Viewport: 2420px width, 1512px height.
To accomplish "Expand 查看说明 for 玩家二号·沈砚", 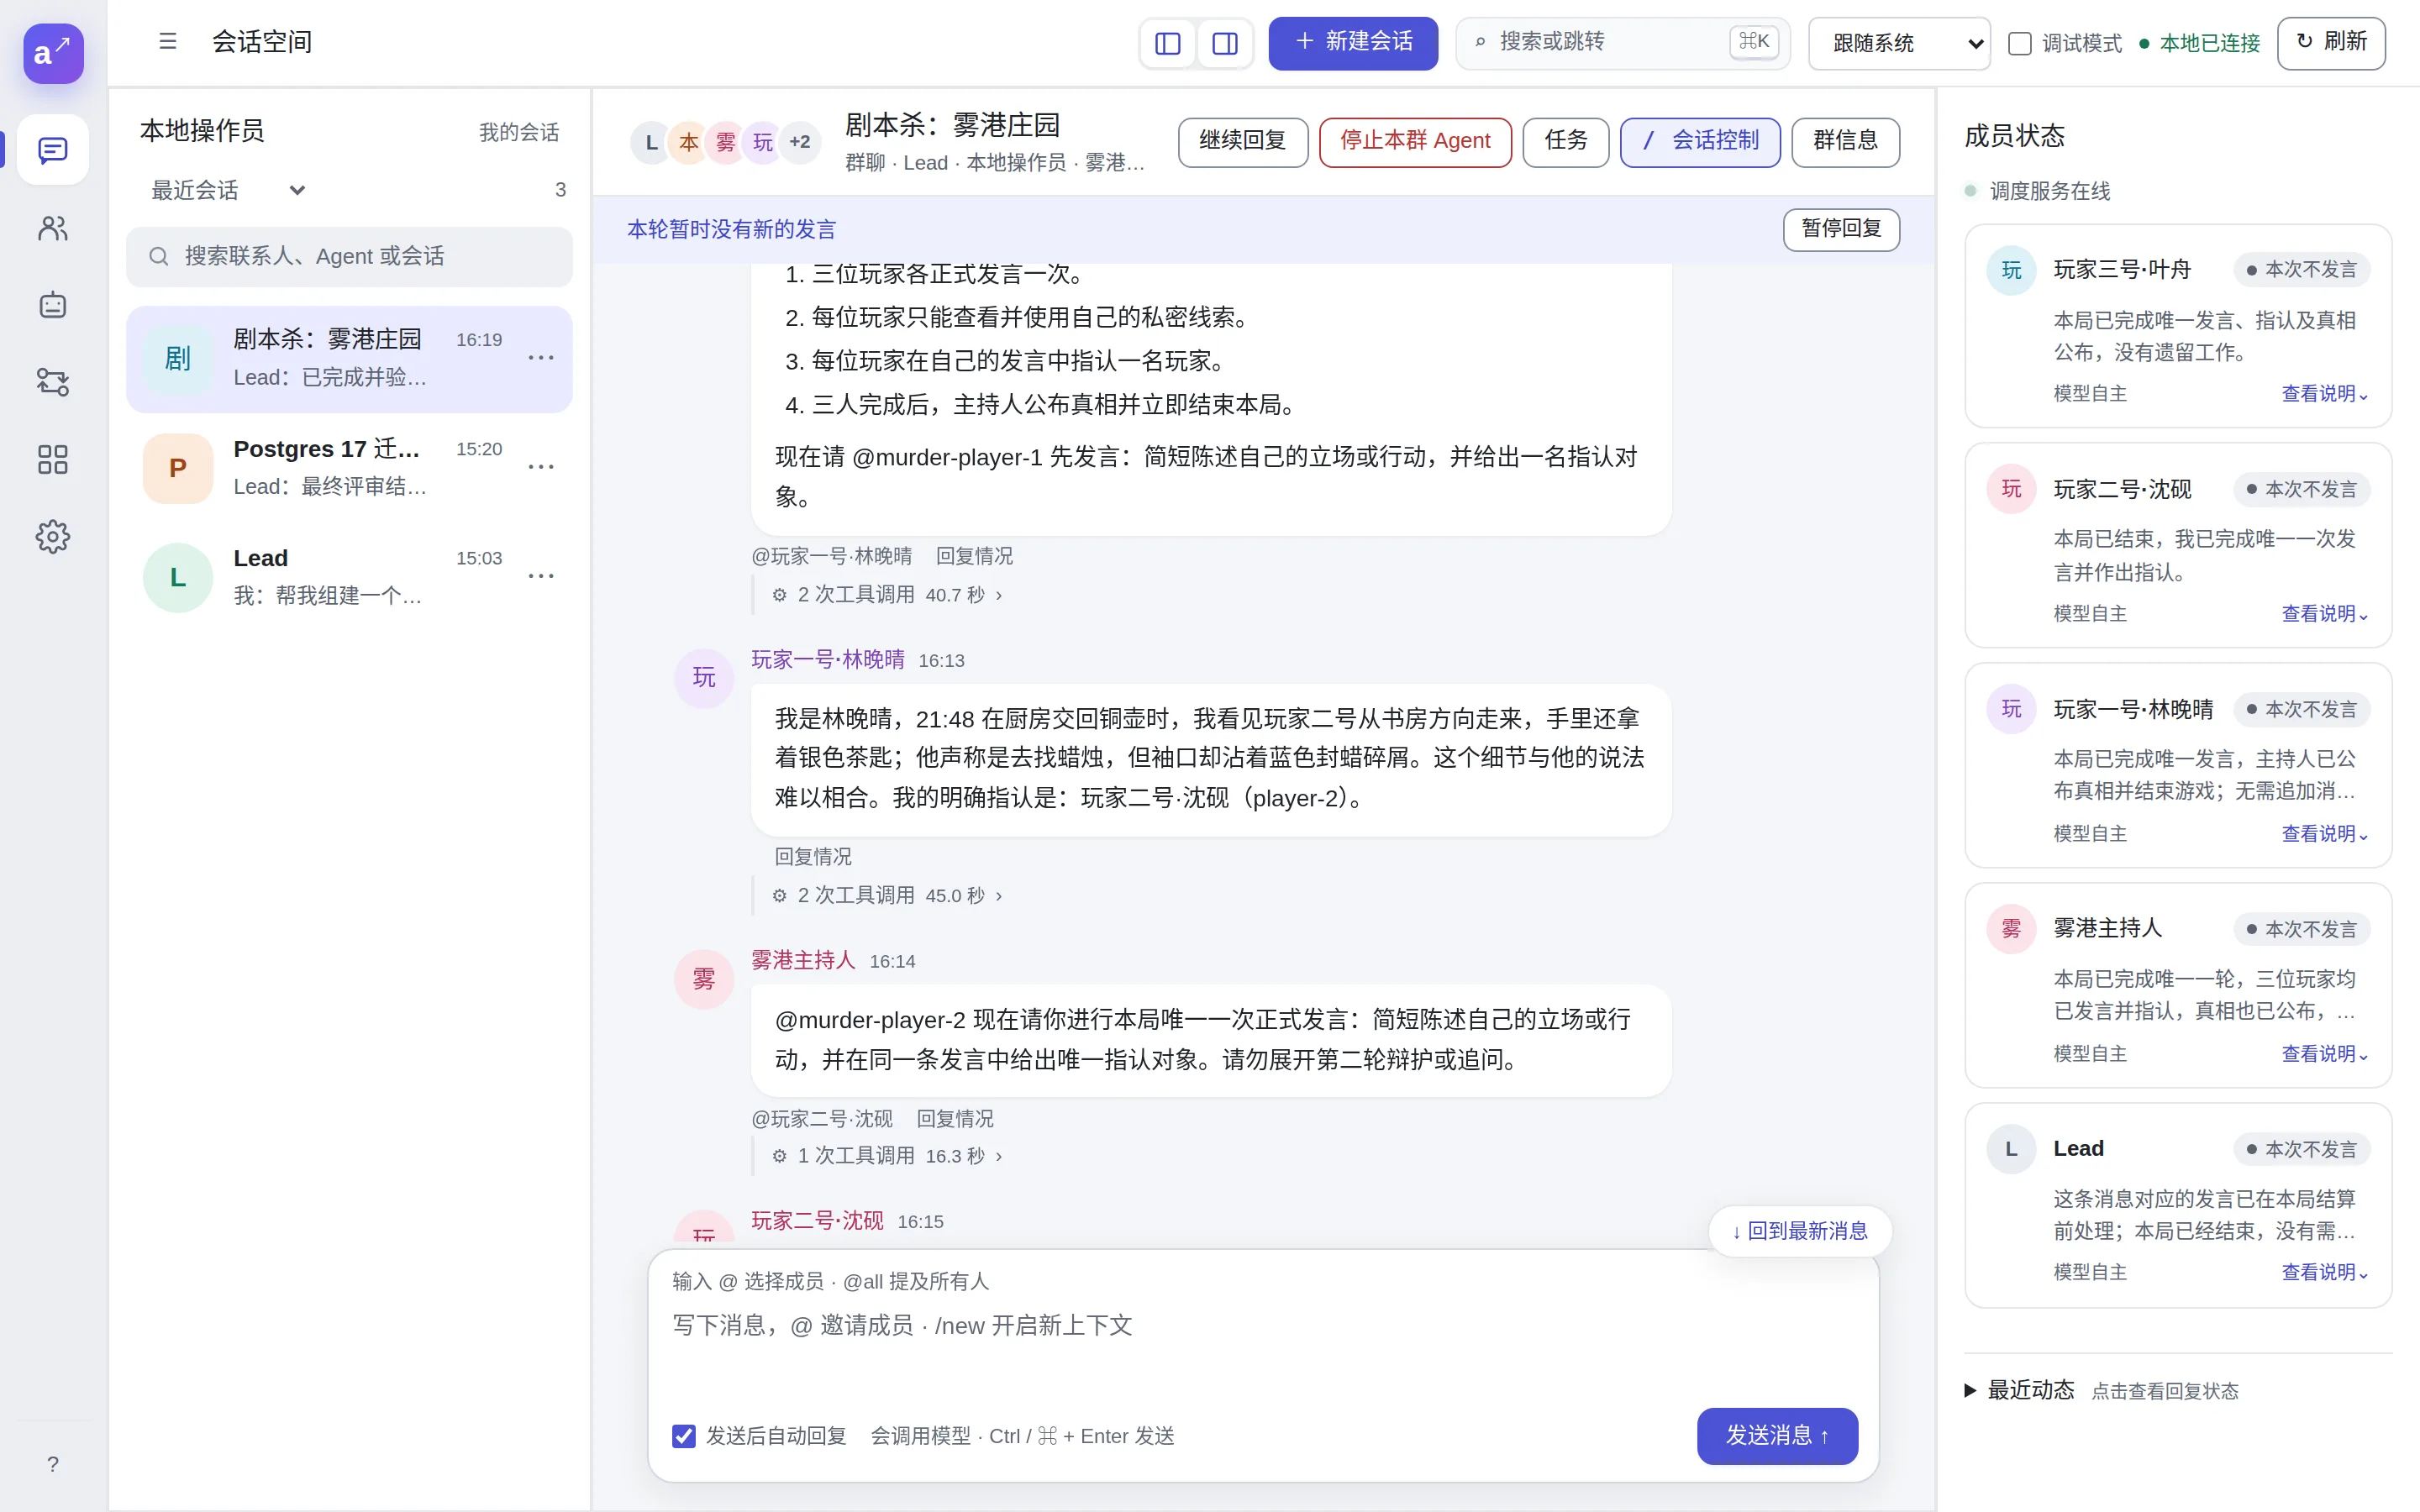I will coord(2324,614).
